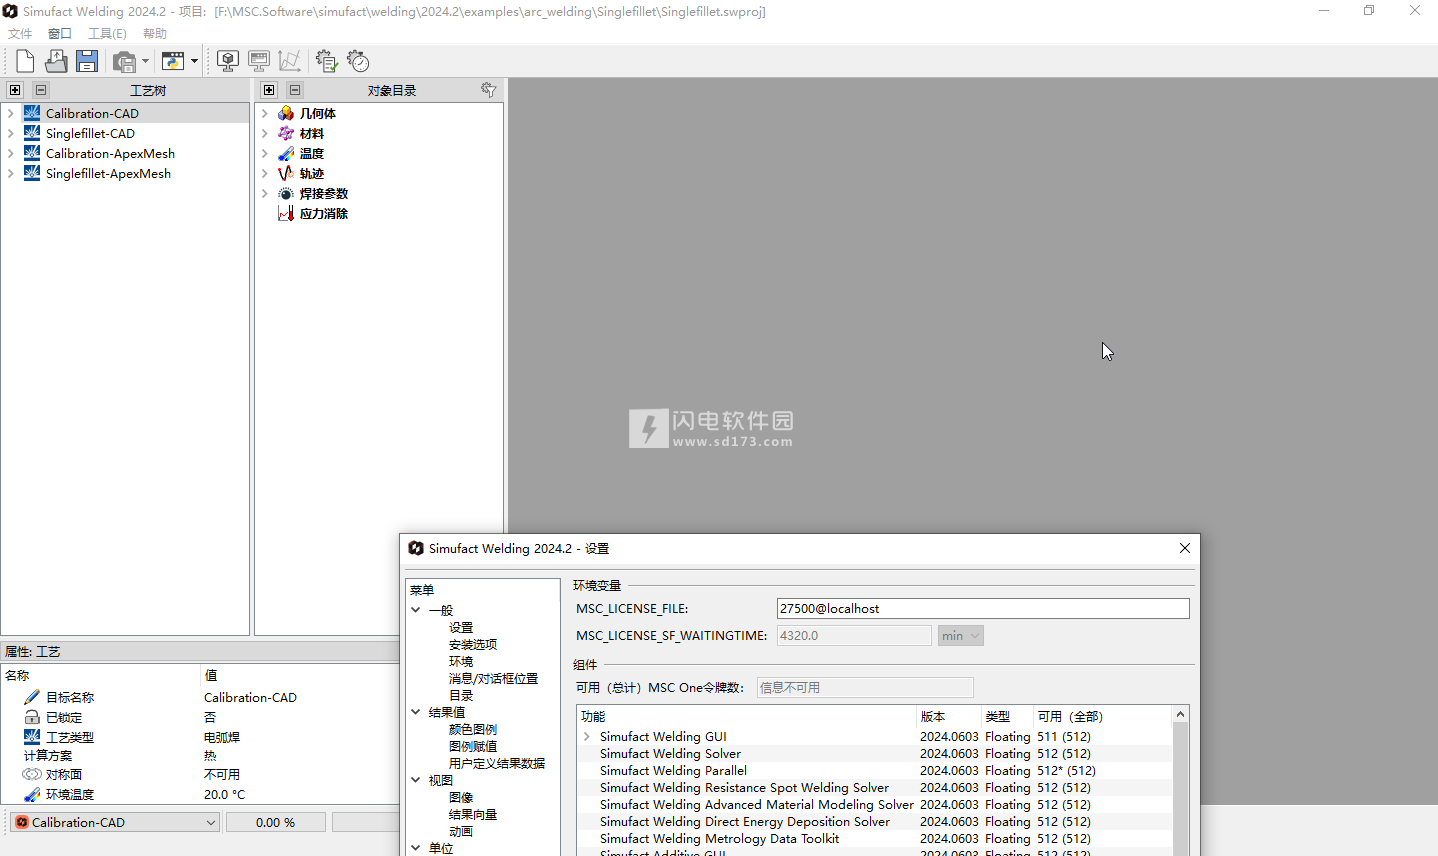Click the 已锁定 lock icon in properties
1438x856 pixels.
pyautogui.click(x=32, y=717)
